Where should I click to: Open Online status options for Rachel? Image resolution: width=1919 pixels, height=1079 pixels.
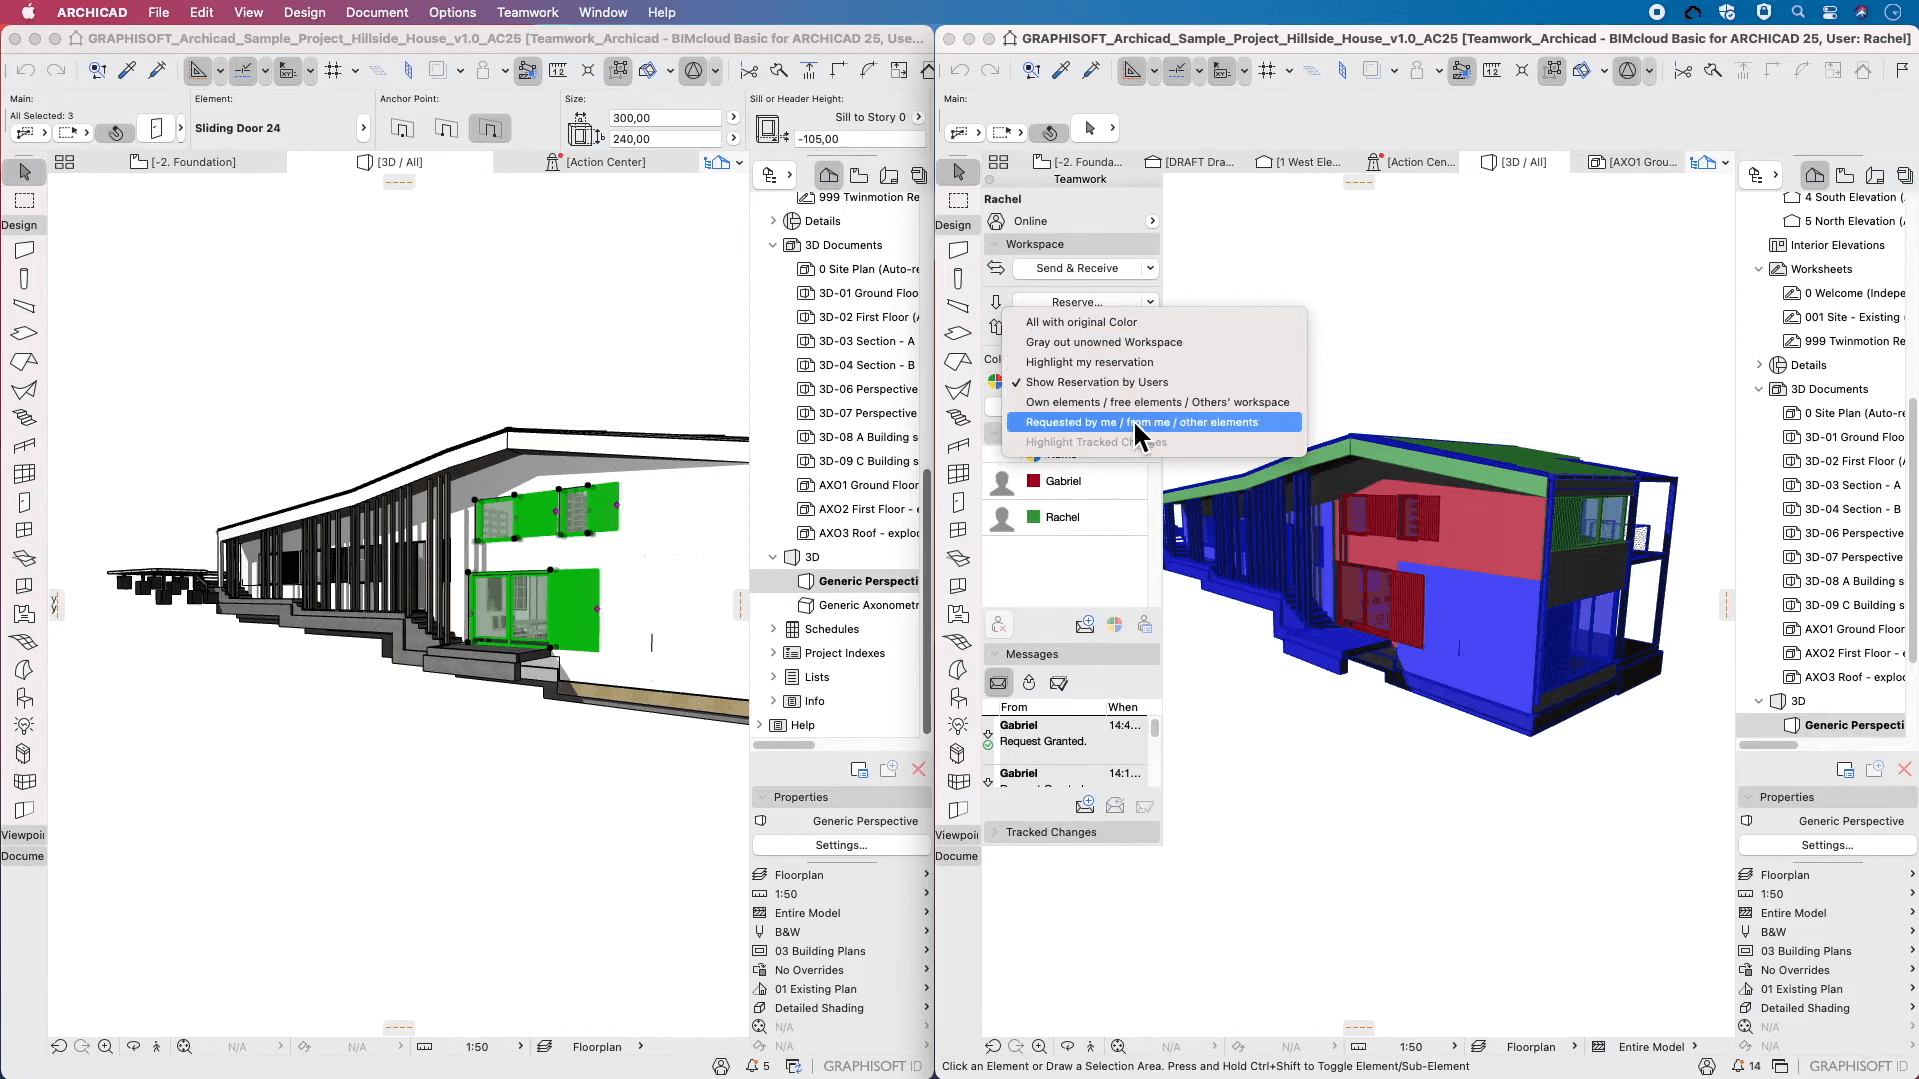(1151, 221)
